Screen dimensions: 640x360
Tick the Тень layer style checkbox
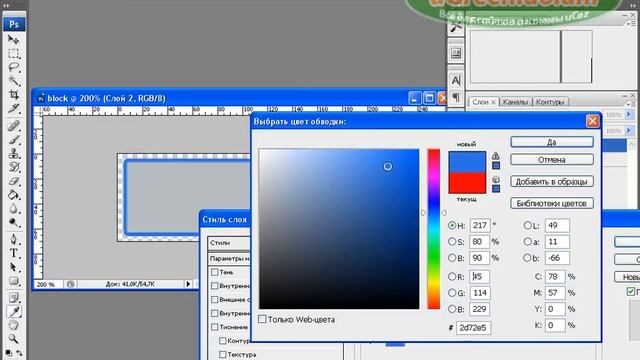pyautogui.click(x=215, y=272)
